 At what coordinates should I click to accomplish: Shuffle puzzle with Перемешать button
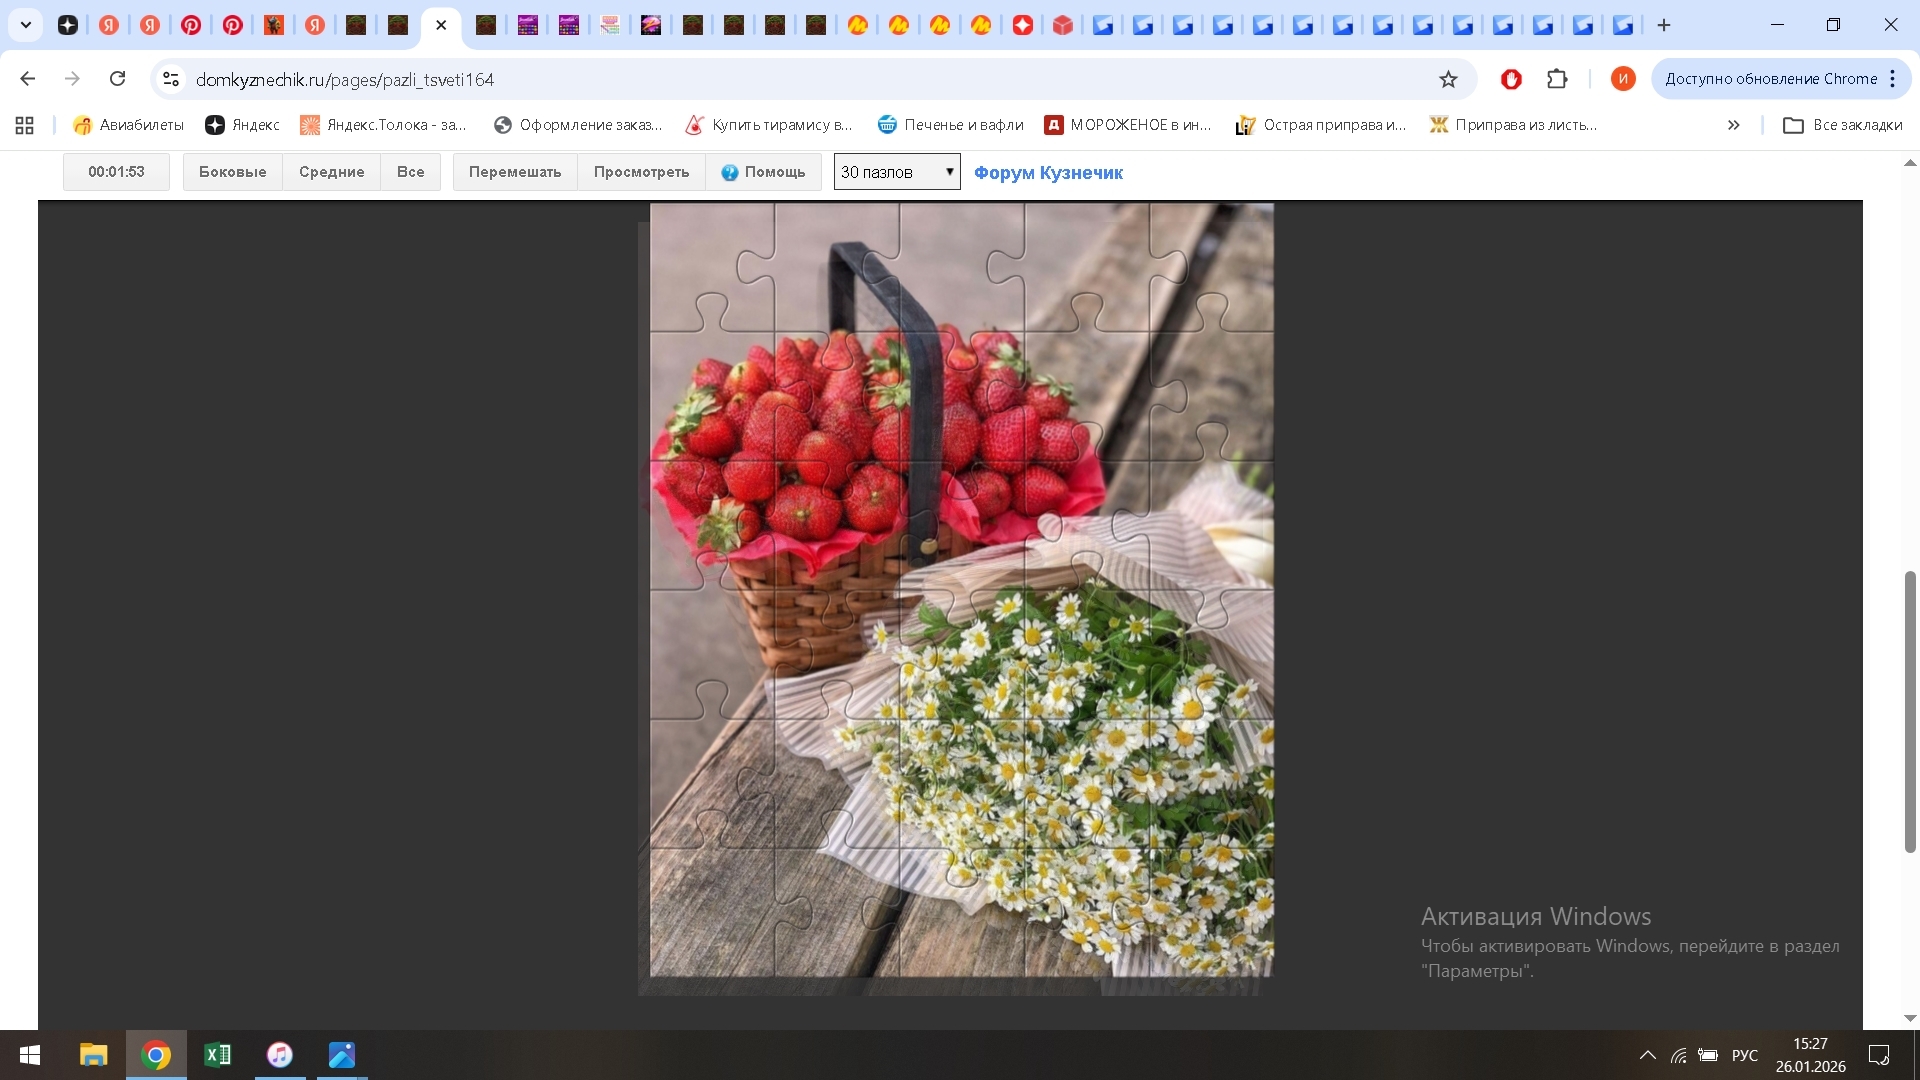point(515,172)
